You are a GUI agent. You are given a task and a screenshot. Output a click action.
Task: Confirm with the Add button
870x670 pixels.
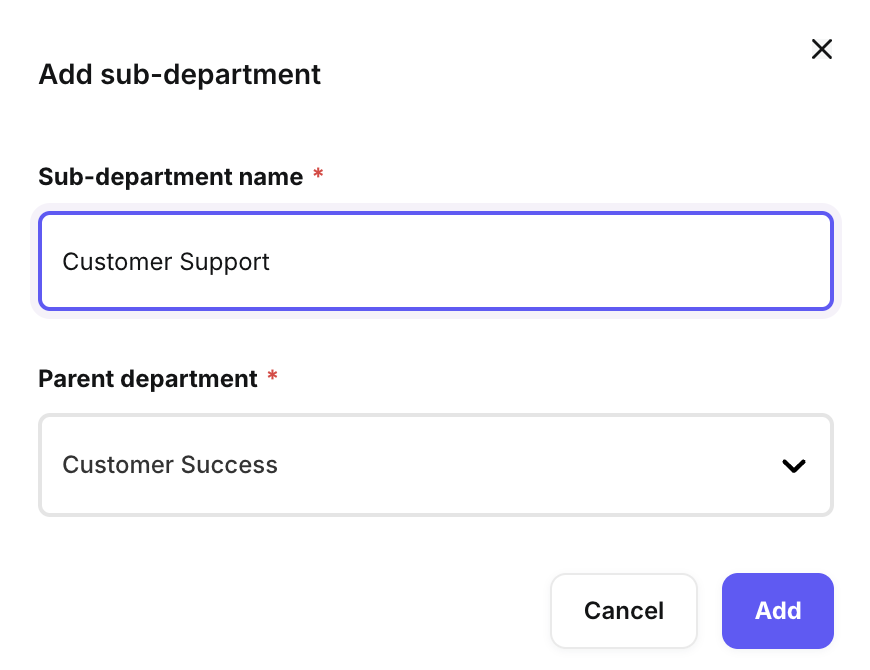click(777, 610)
